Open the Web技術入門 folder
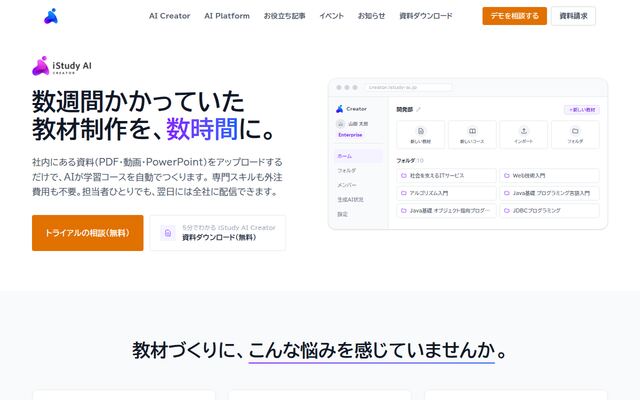Image resolution: width=640 pixels, height=400 pixels. [549, 176]
